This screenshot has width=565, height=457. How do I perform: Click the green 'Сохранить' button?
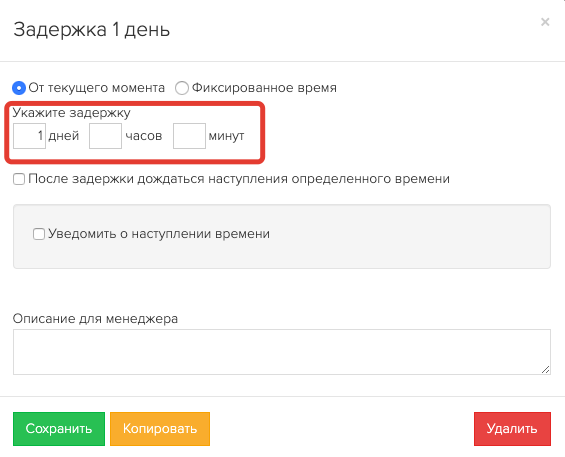pyautogui.click(x=59, y=429)
